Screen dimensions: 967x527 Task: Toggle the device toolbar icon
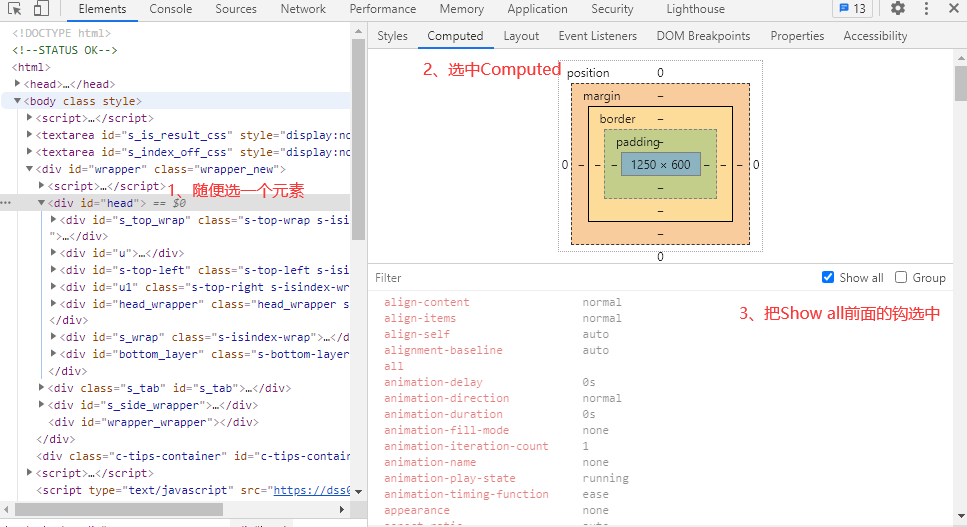point(41,9)
